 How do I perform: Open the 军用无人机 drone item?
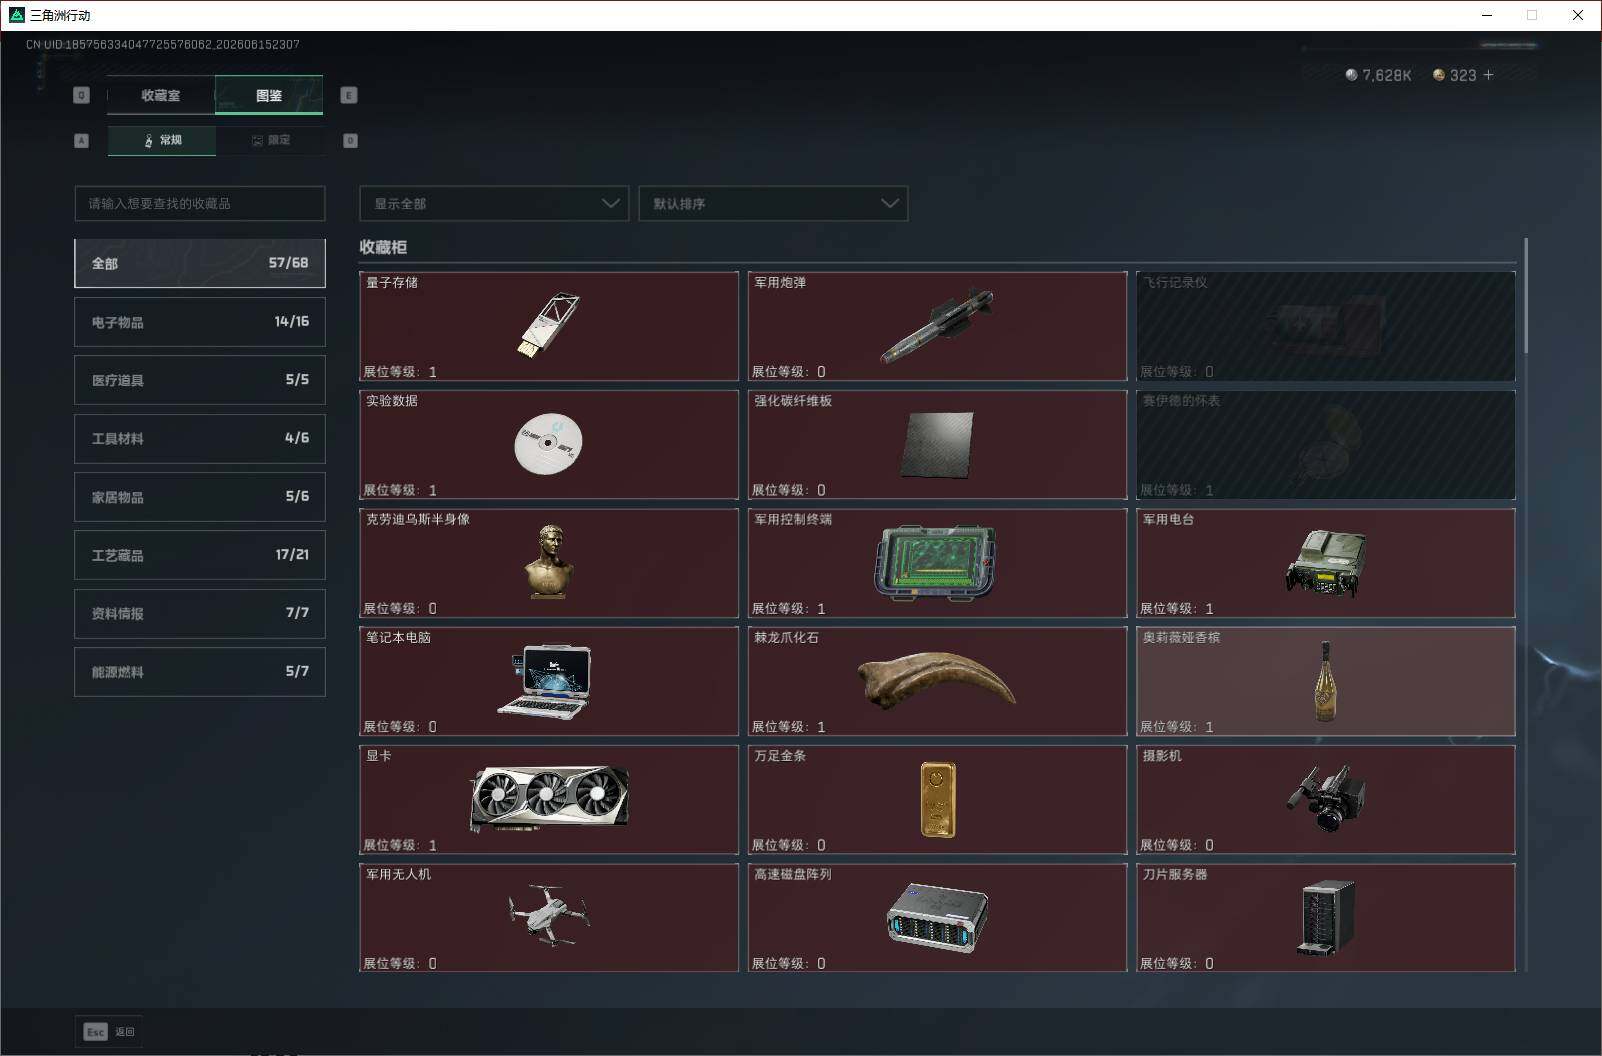pyautogui.click(x=549, y=917)
